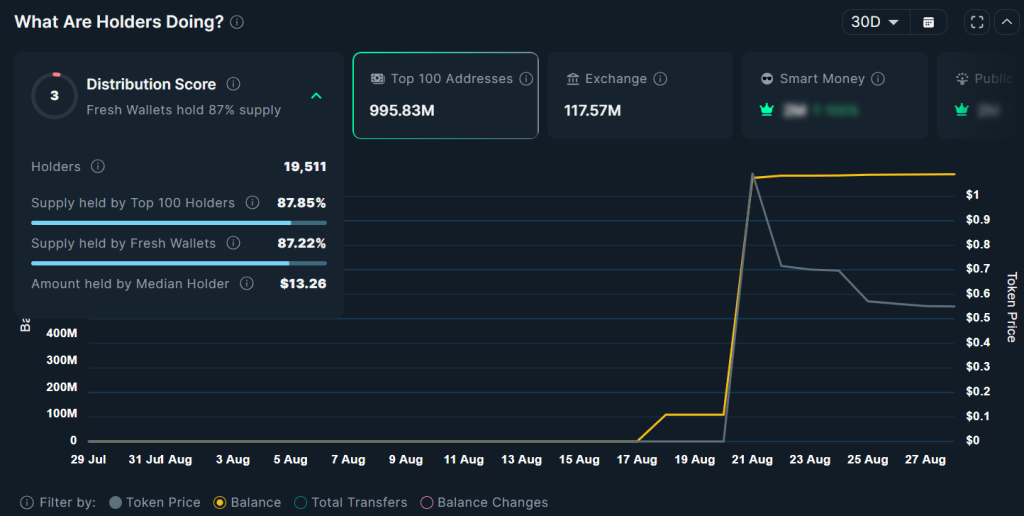
Task: Collapse the Distribution Score panel chevron
Action: pyautogui.click(x=316, y=96)
